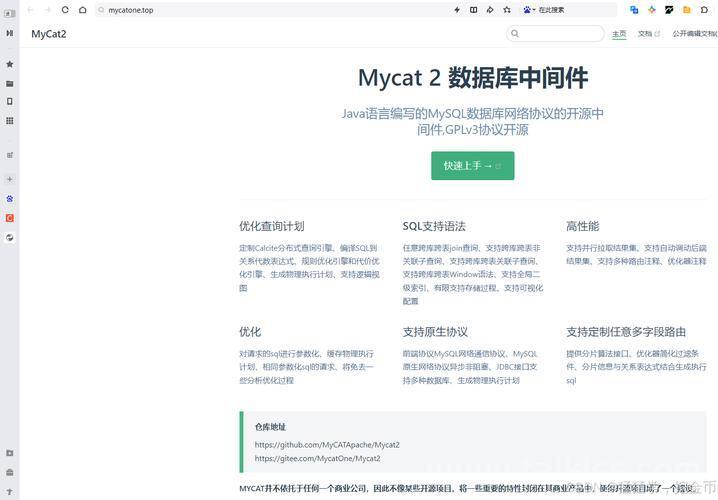Click the share arrow icon in address bar
Screen dimensions: 718x500
tap(490, 10)
